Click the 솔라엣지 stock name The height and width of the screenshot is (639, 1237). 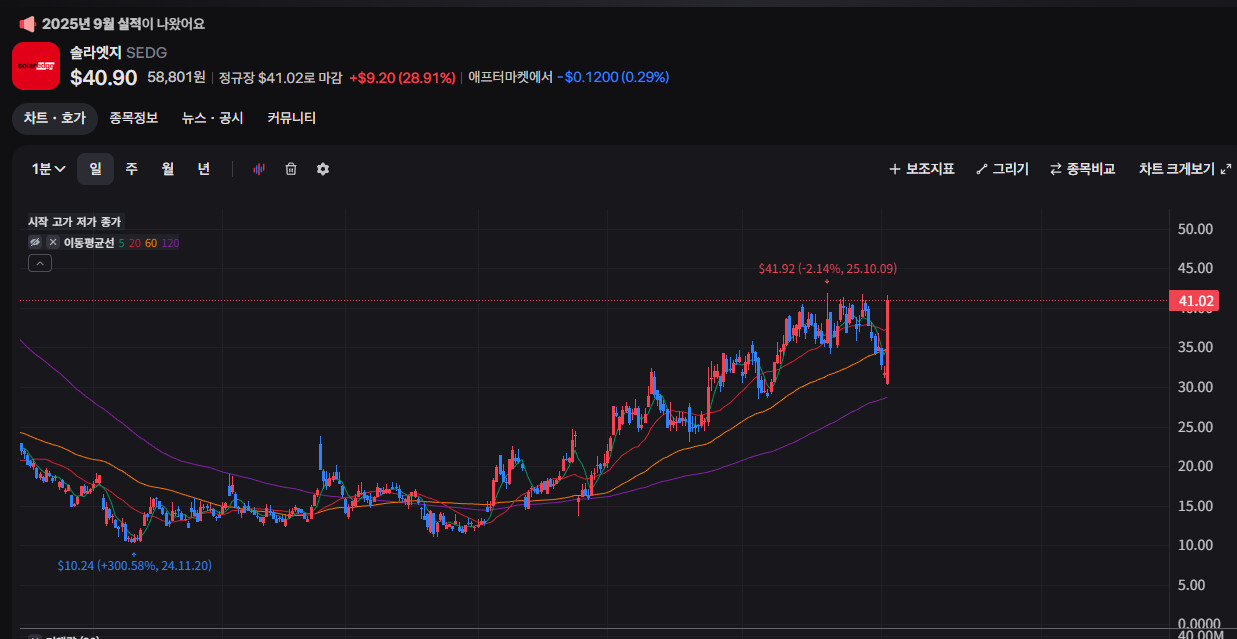(x=96, y=52)
